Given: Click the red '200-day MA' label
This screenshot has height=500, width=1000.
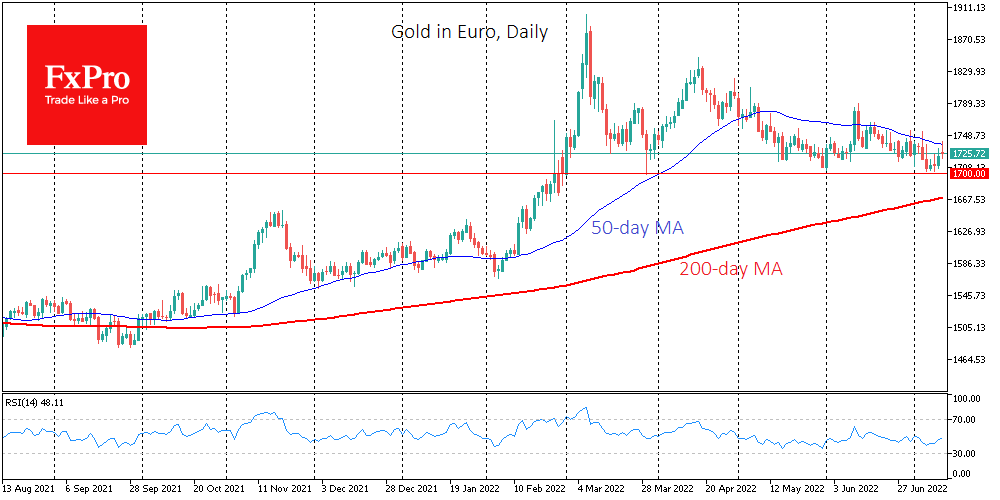Looking at the screenshot, I should click(730, 269).
